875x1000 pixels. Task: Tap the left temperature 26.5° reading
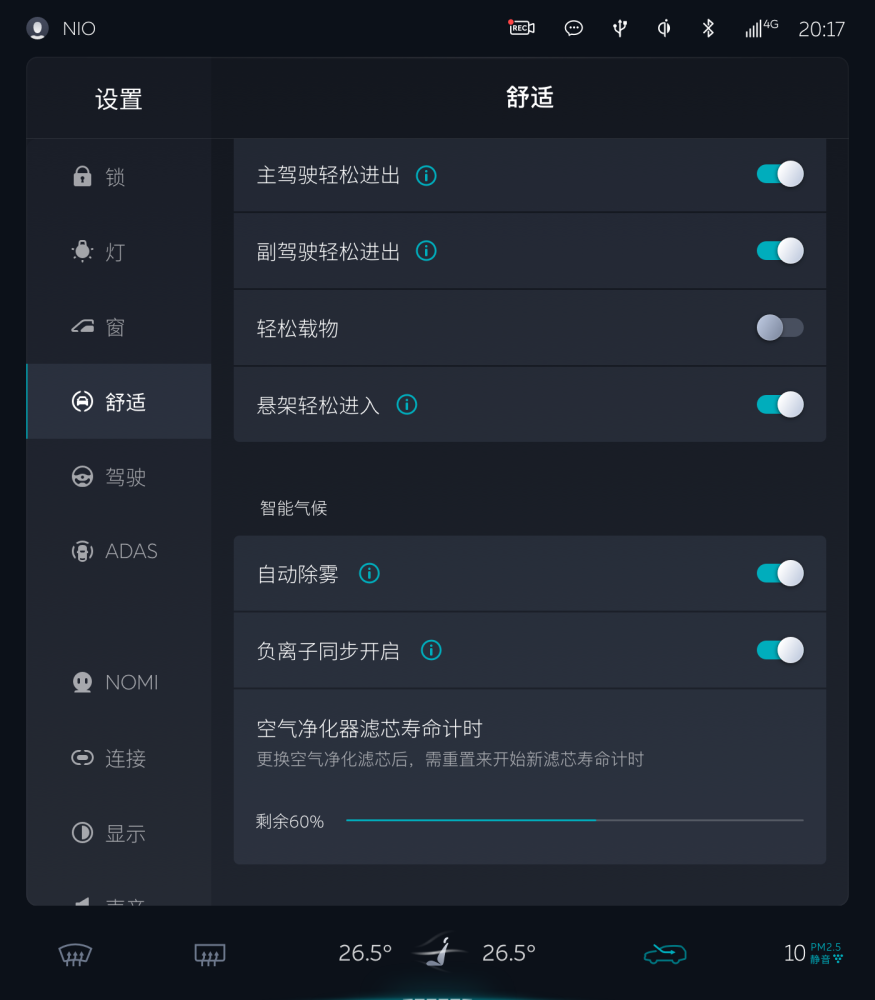pos(365,953)
